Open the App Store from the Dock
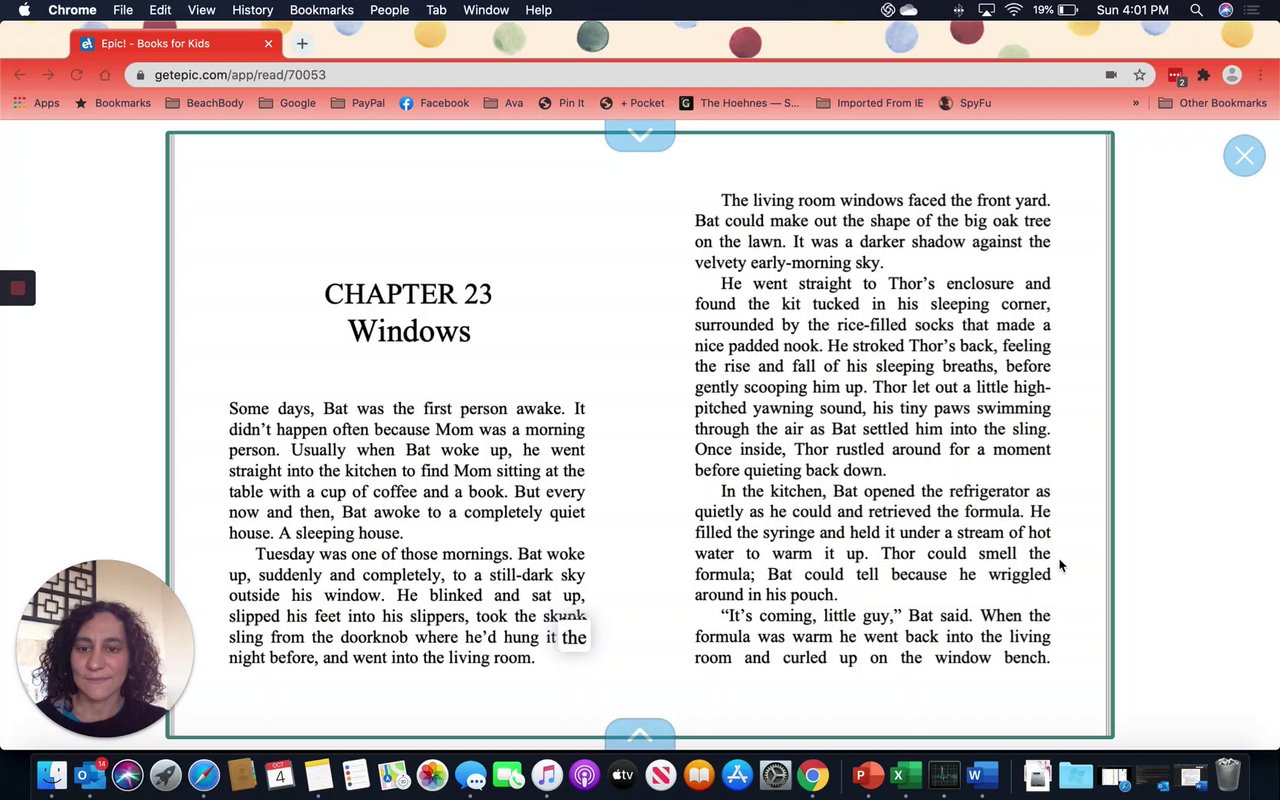1280x800 pixels. 737,775
